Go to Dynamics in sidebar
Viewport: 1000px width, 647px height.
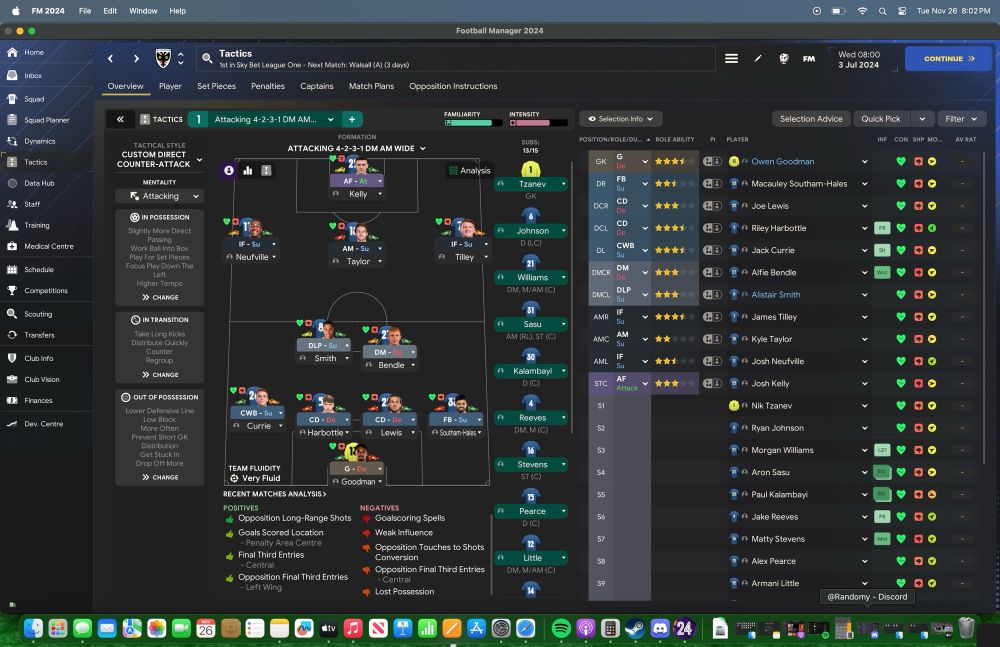point(40,141)
